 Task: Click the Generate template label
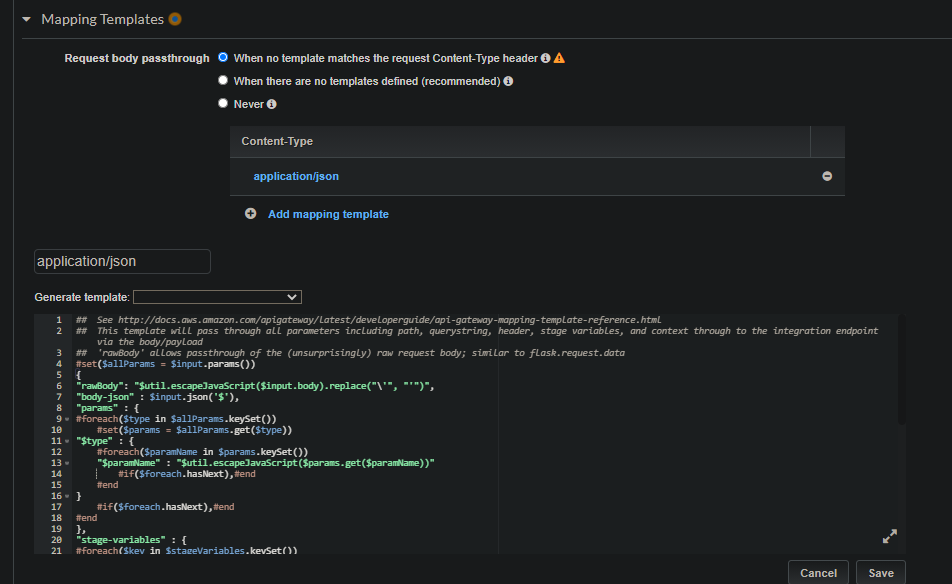pyautogui.click(x=82, y=297)
